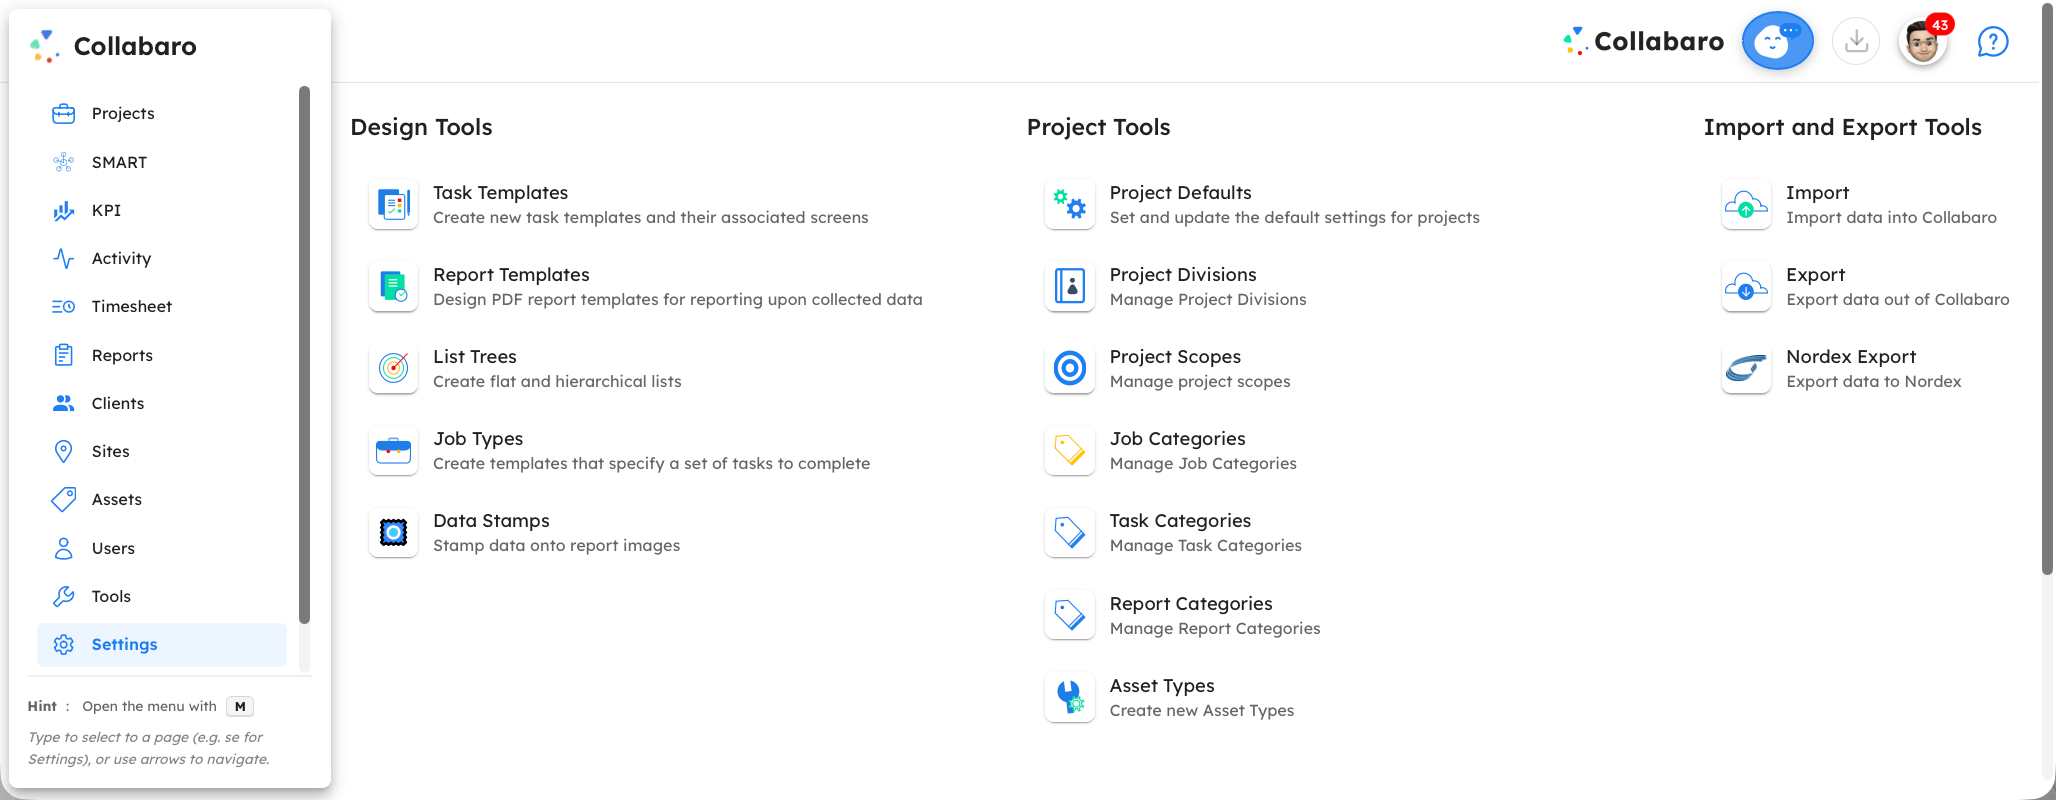
Task: Click the page vertical scrollbar
Action: [2047, 290]
